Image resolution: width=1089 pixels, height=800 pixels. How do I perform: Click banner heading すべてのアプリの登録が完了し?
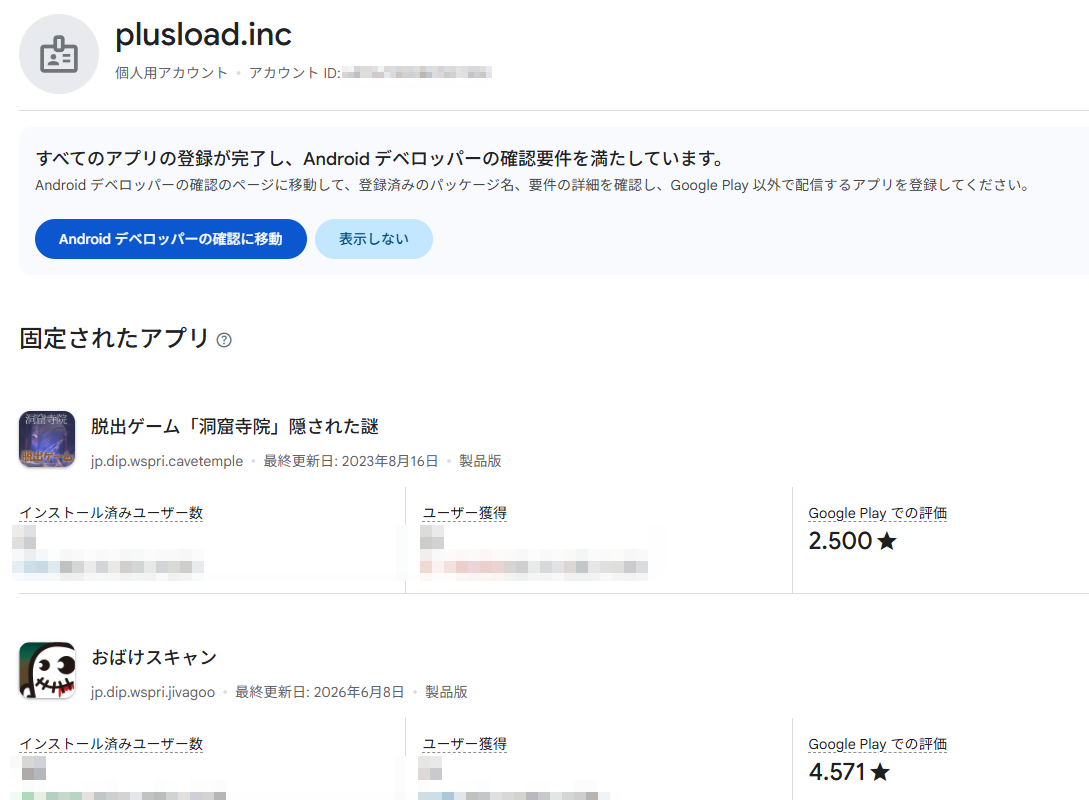pyautogui.click(x=380, y=159)
